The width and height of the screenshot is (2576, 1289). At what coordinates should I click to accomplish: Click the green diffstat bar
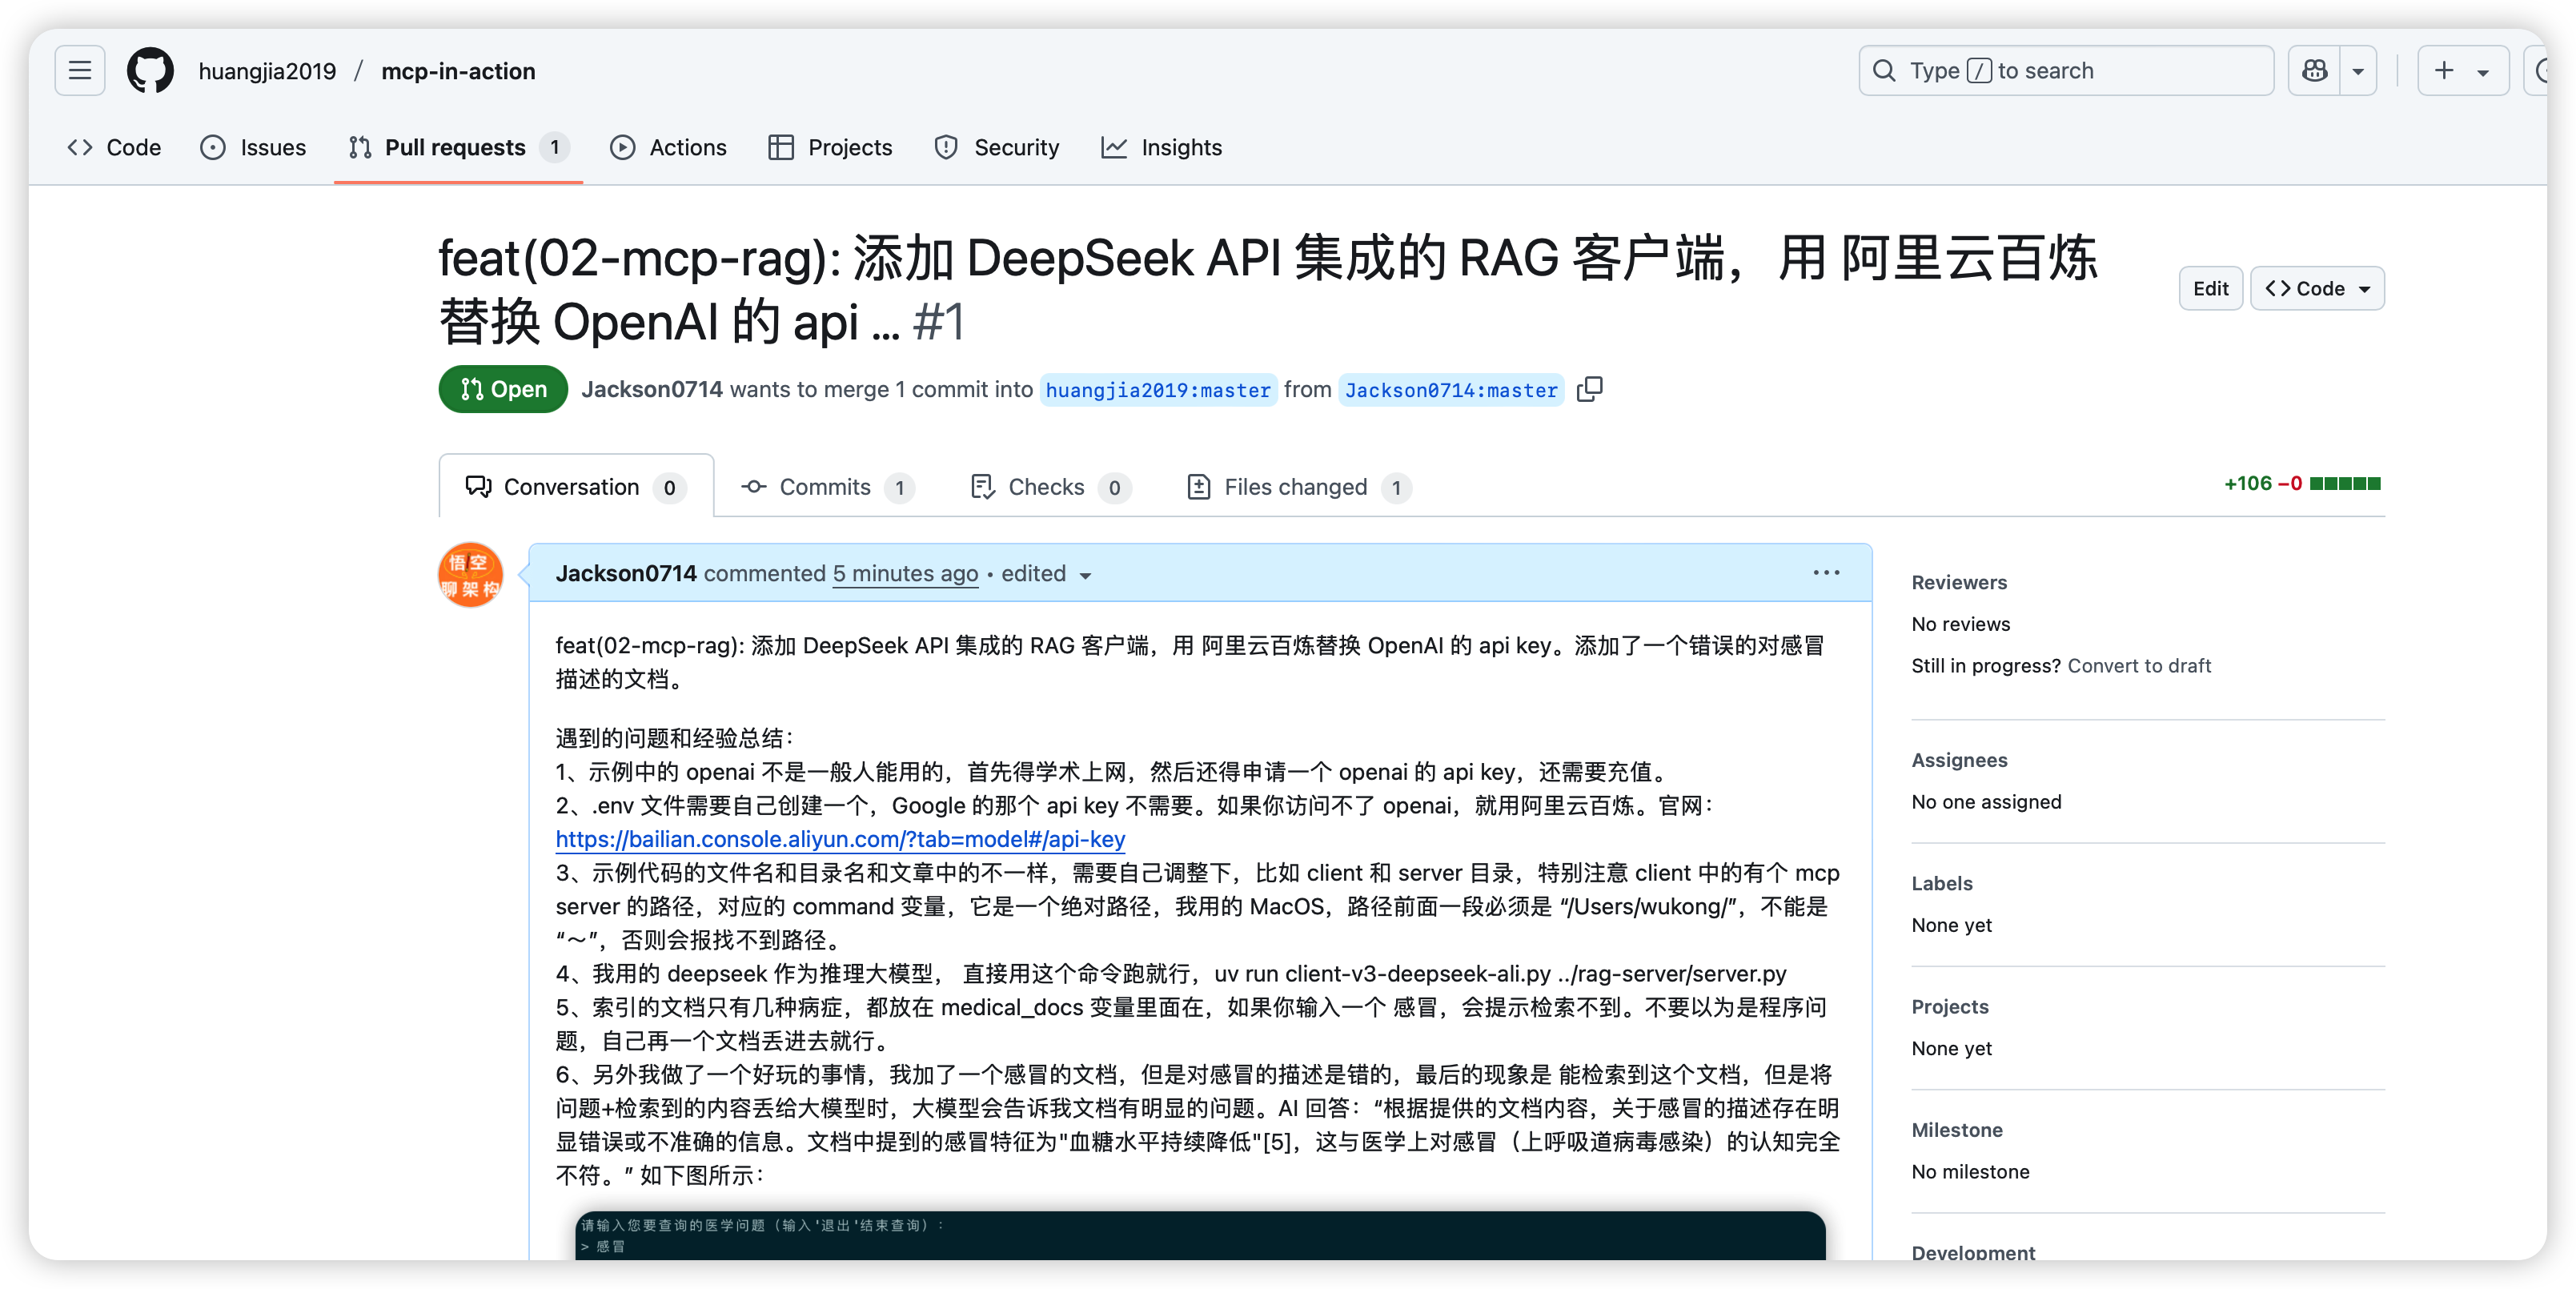[2345, 484]
